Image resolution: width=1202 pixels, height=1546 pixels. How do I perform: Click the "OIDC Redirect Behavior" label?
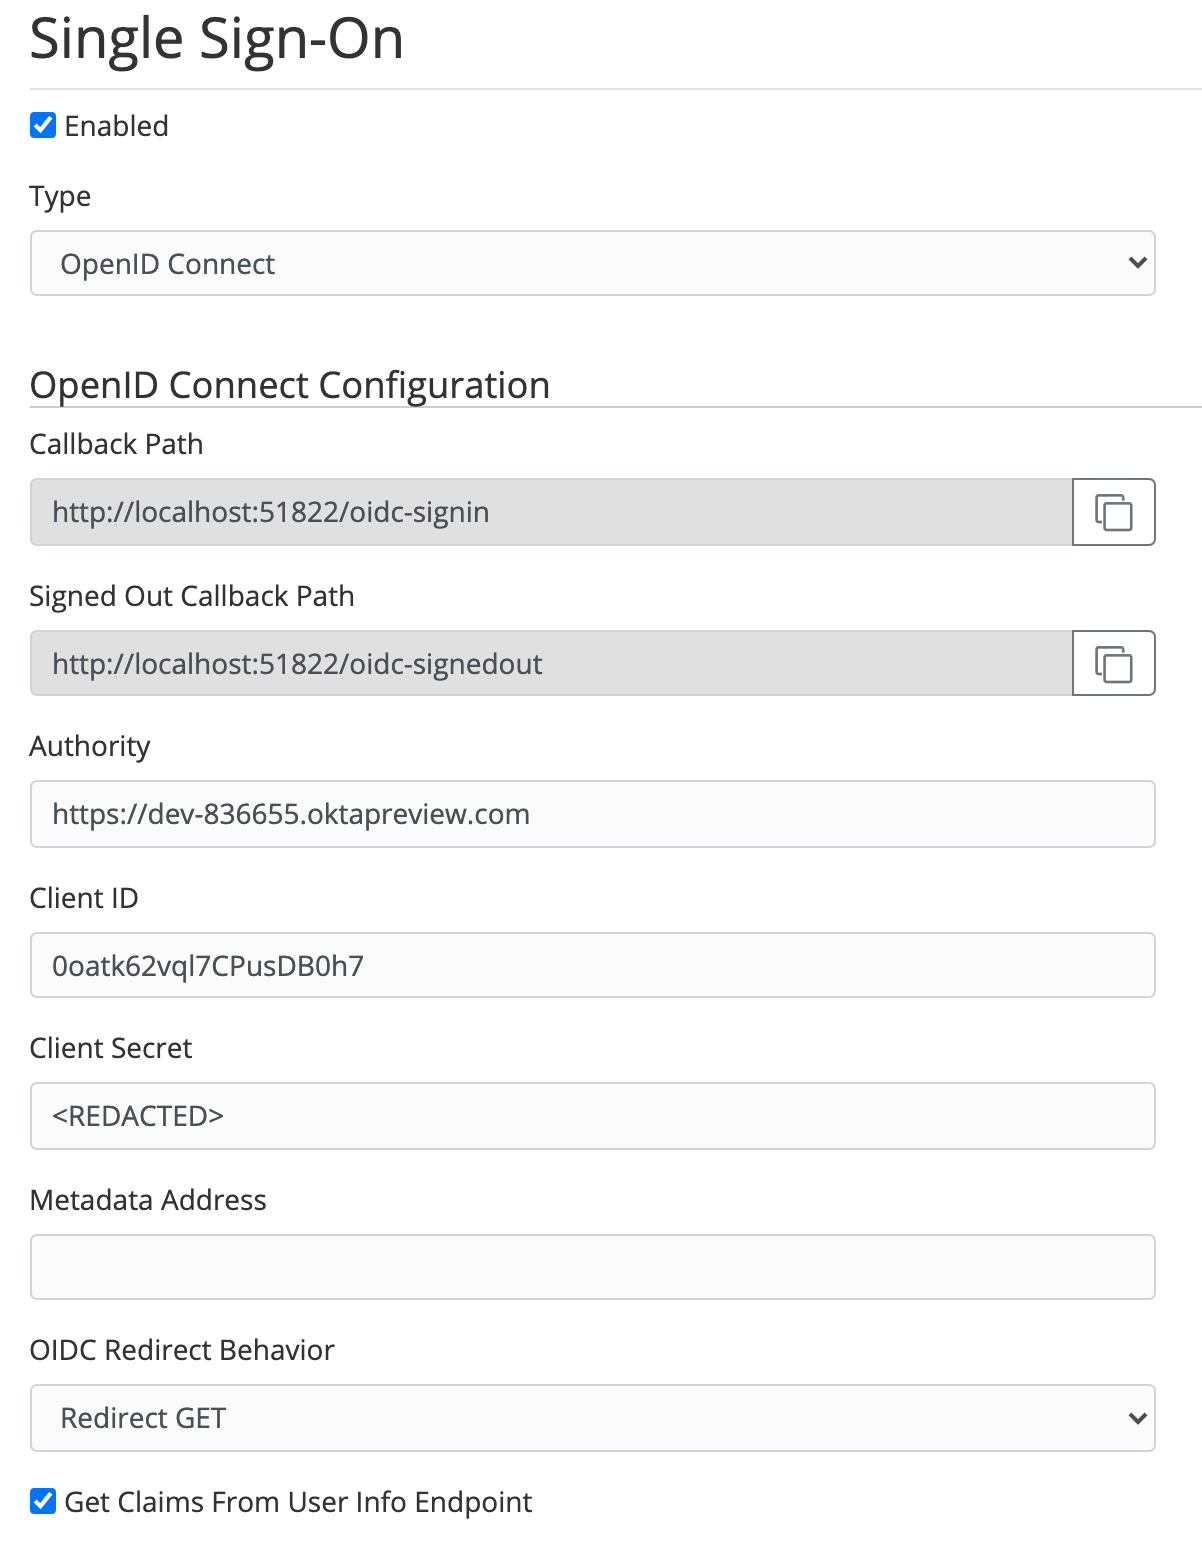pyautogui.click(x=182, y=1350)
